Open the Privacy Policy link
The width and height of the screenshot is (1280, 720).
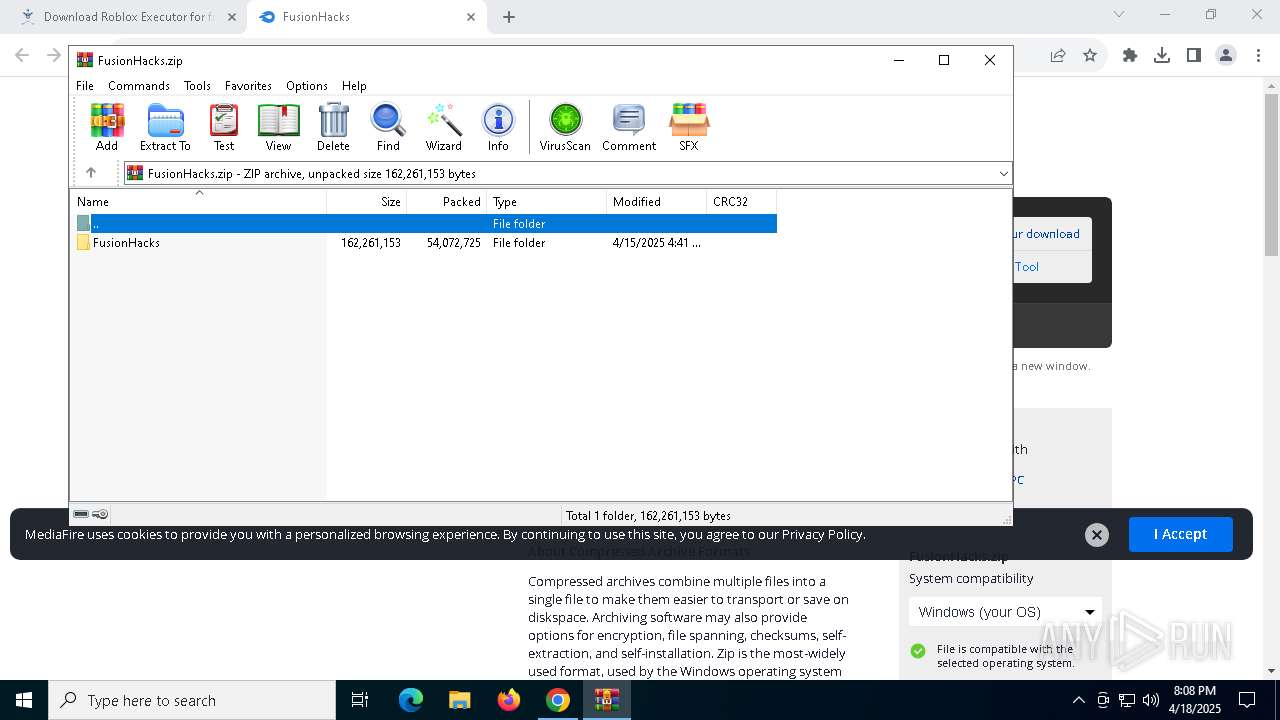821,534
